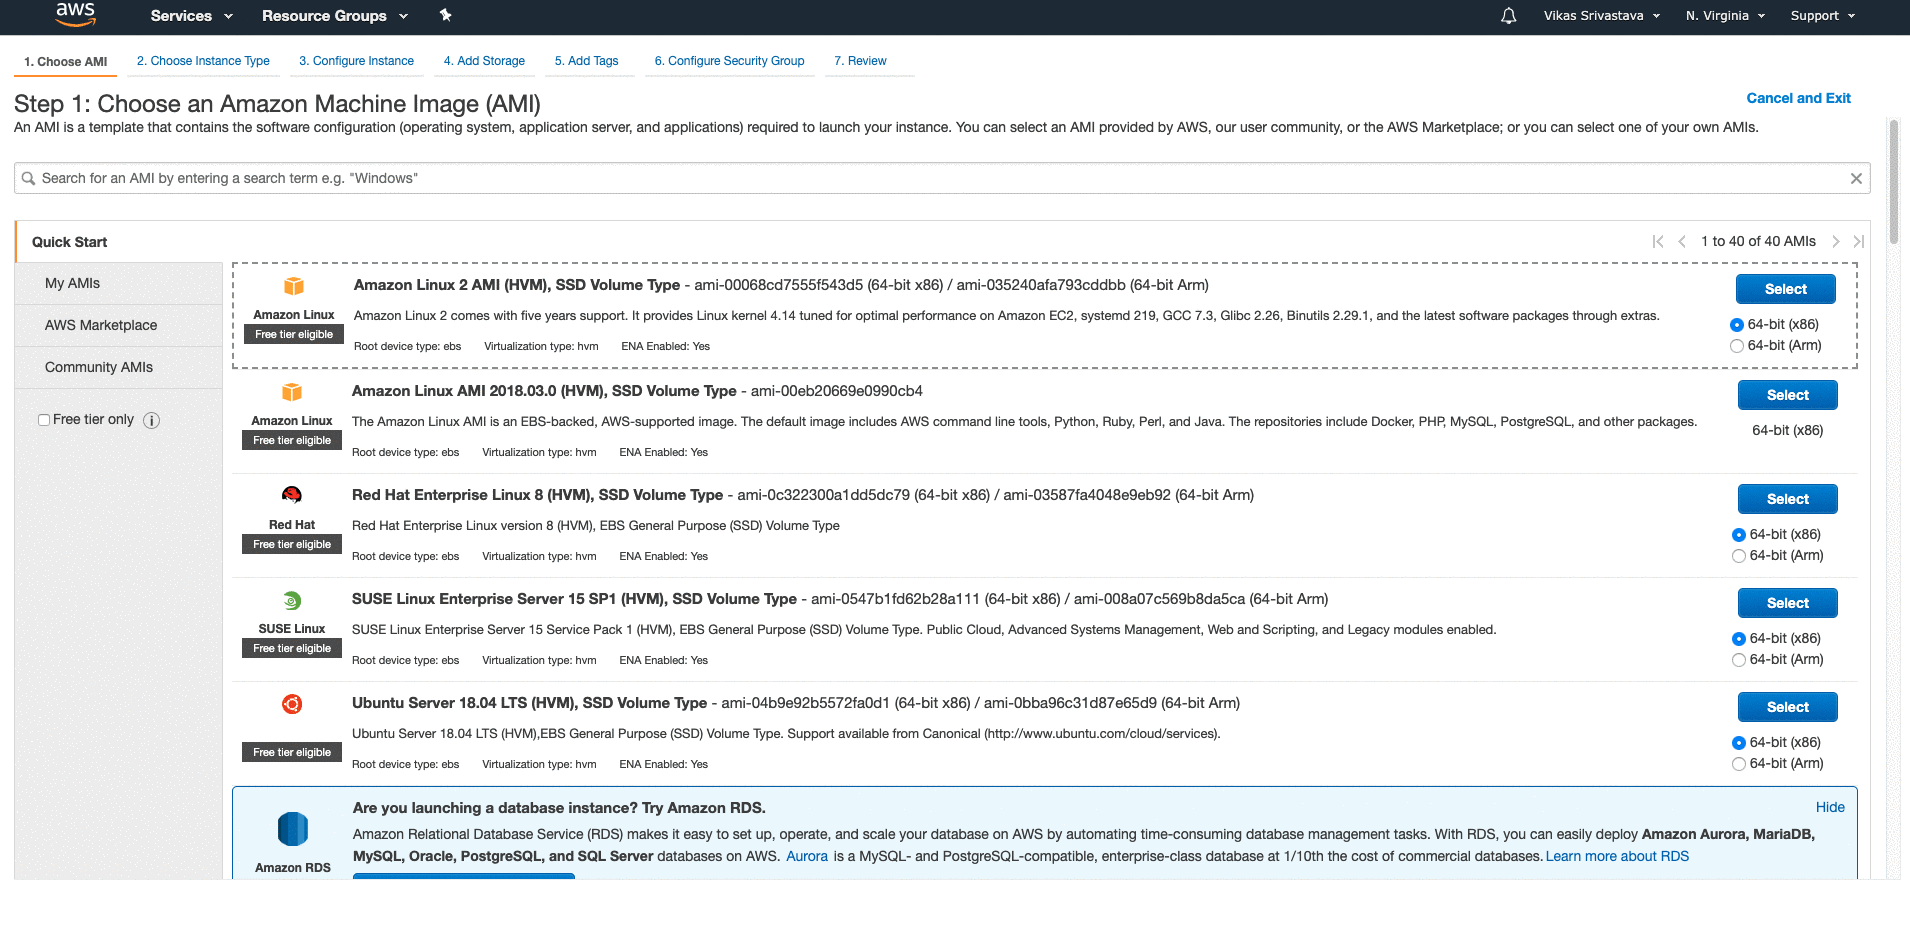Switch to 5. Add Tags step
Screen dimensions: 1910x937
tap(587, 61)
